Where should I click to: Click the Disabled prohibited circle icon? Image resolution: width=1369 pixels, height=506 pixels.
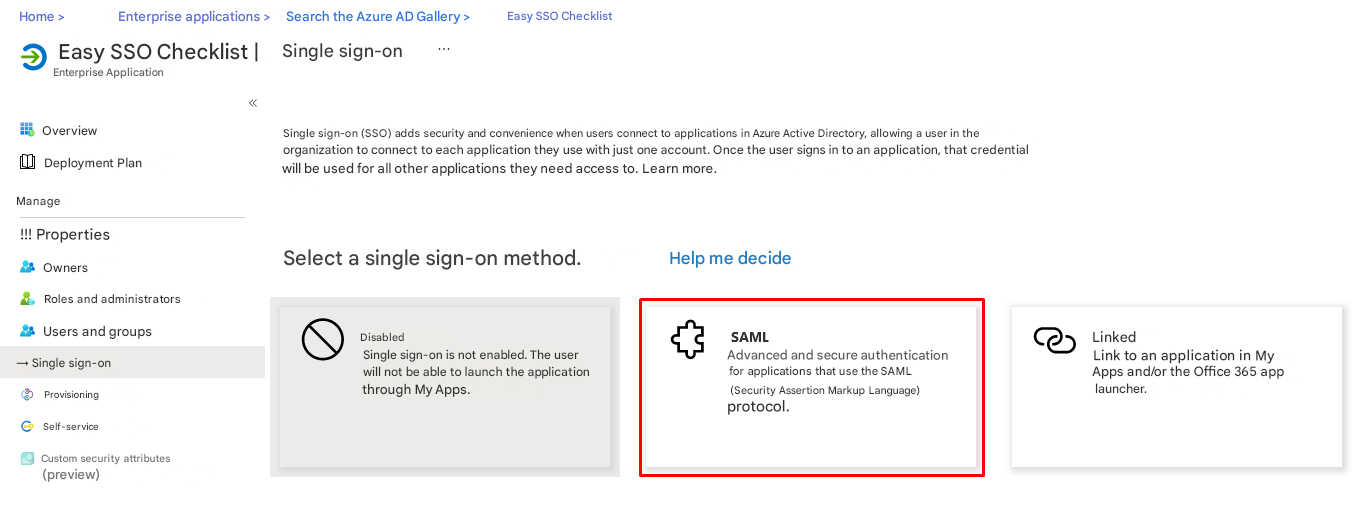coord(322,340)
